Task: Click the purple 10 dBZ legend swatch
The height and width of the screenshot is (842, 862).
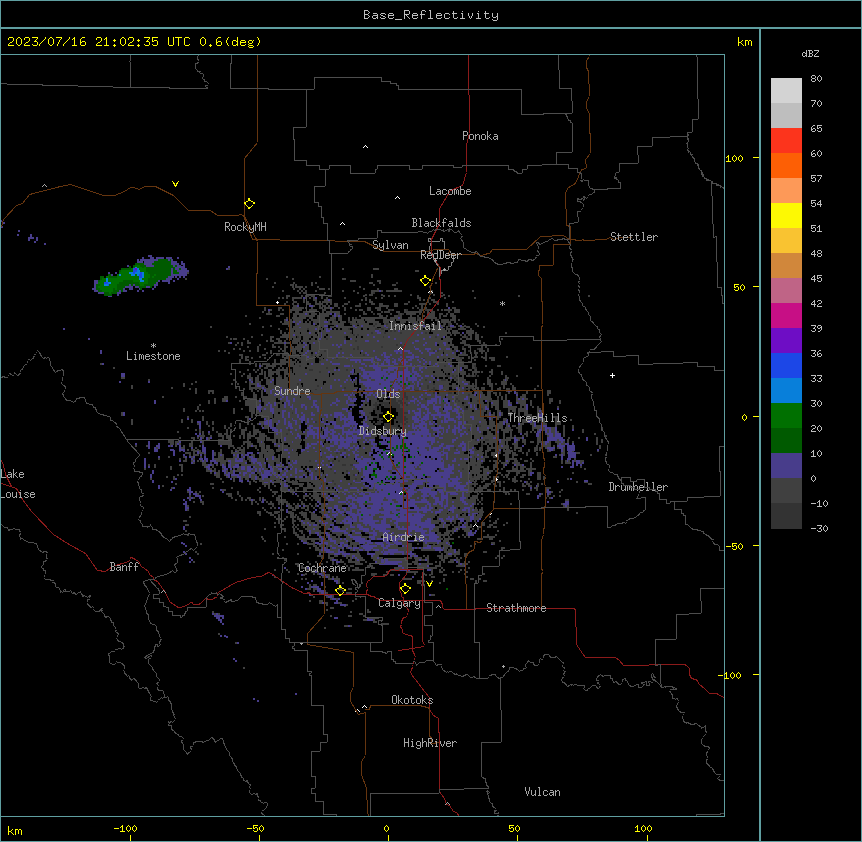Action: tap(786, 466)
